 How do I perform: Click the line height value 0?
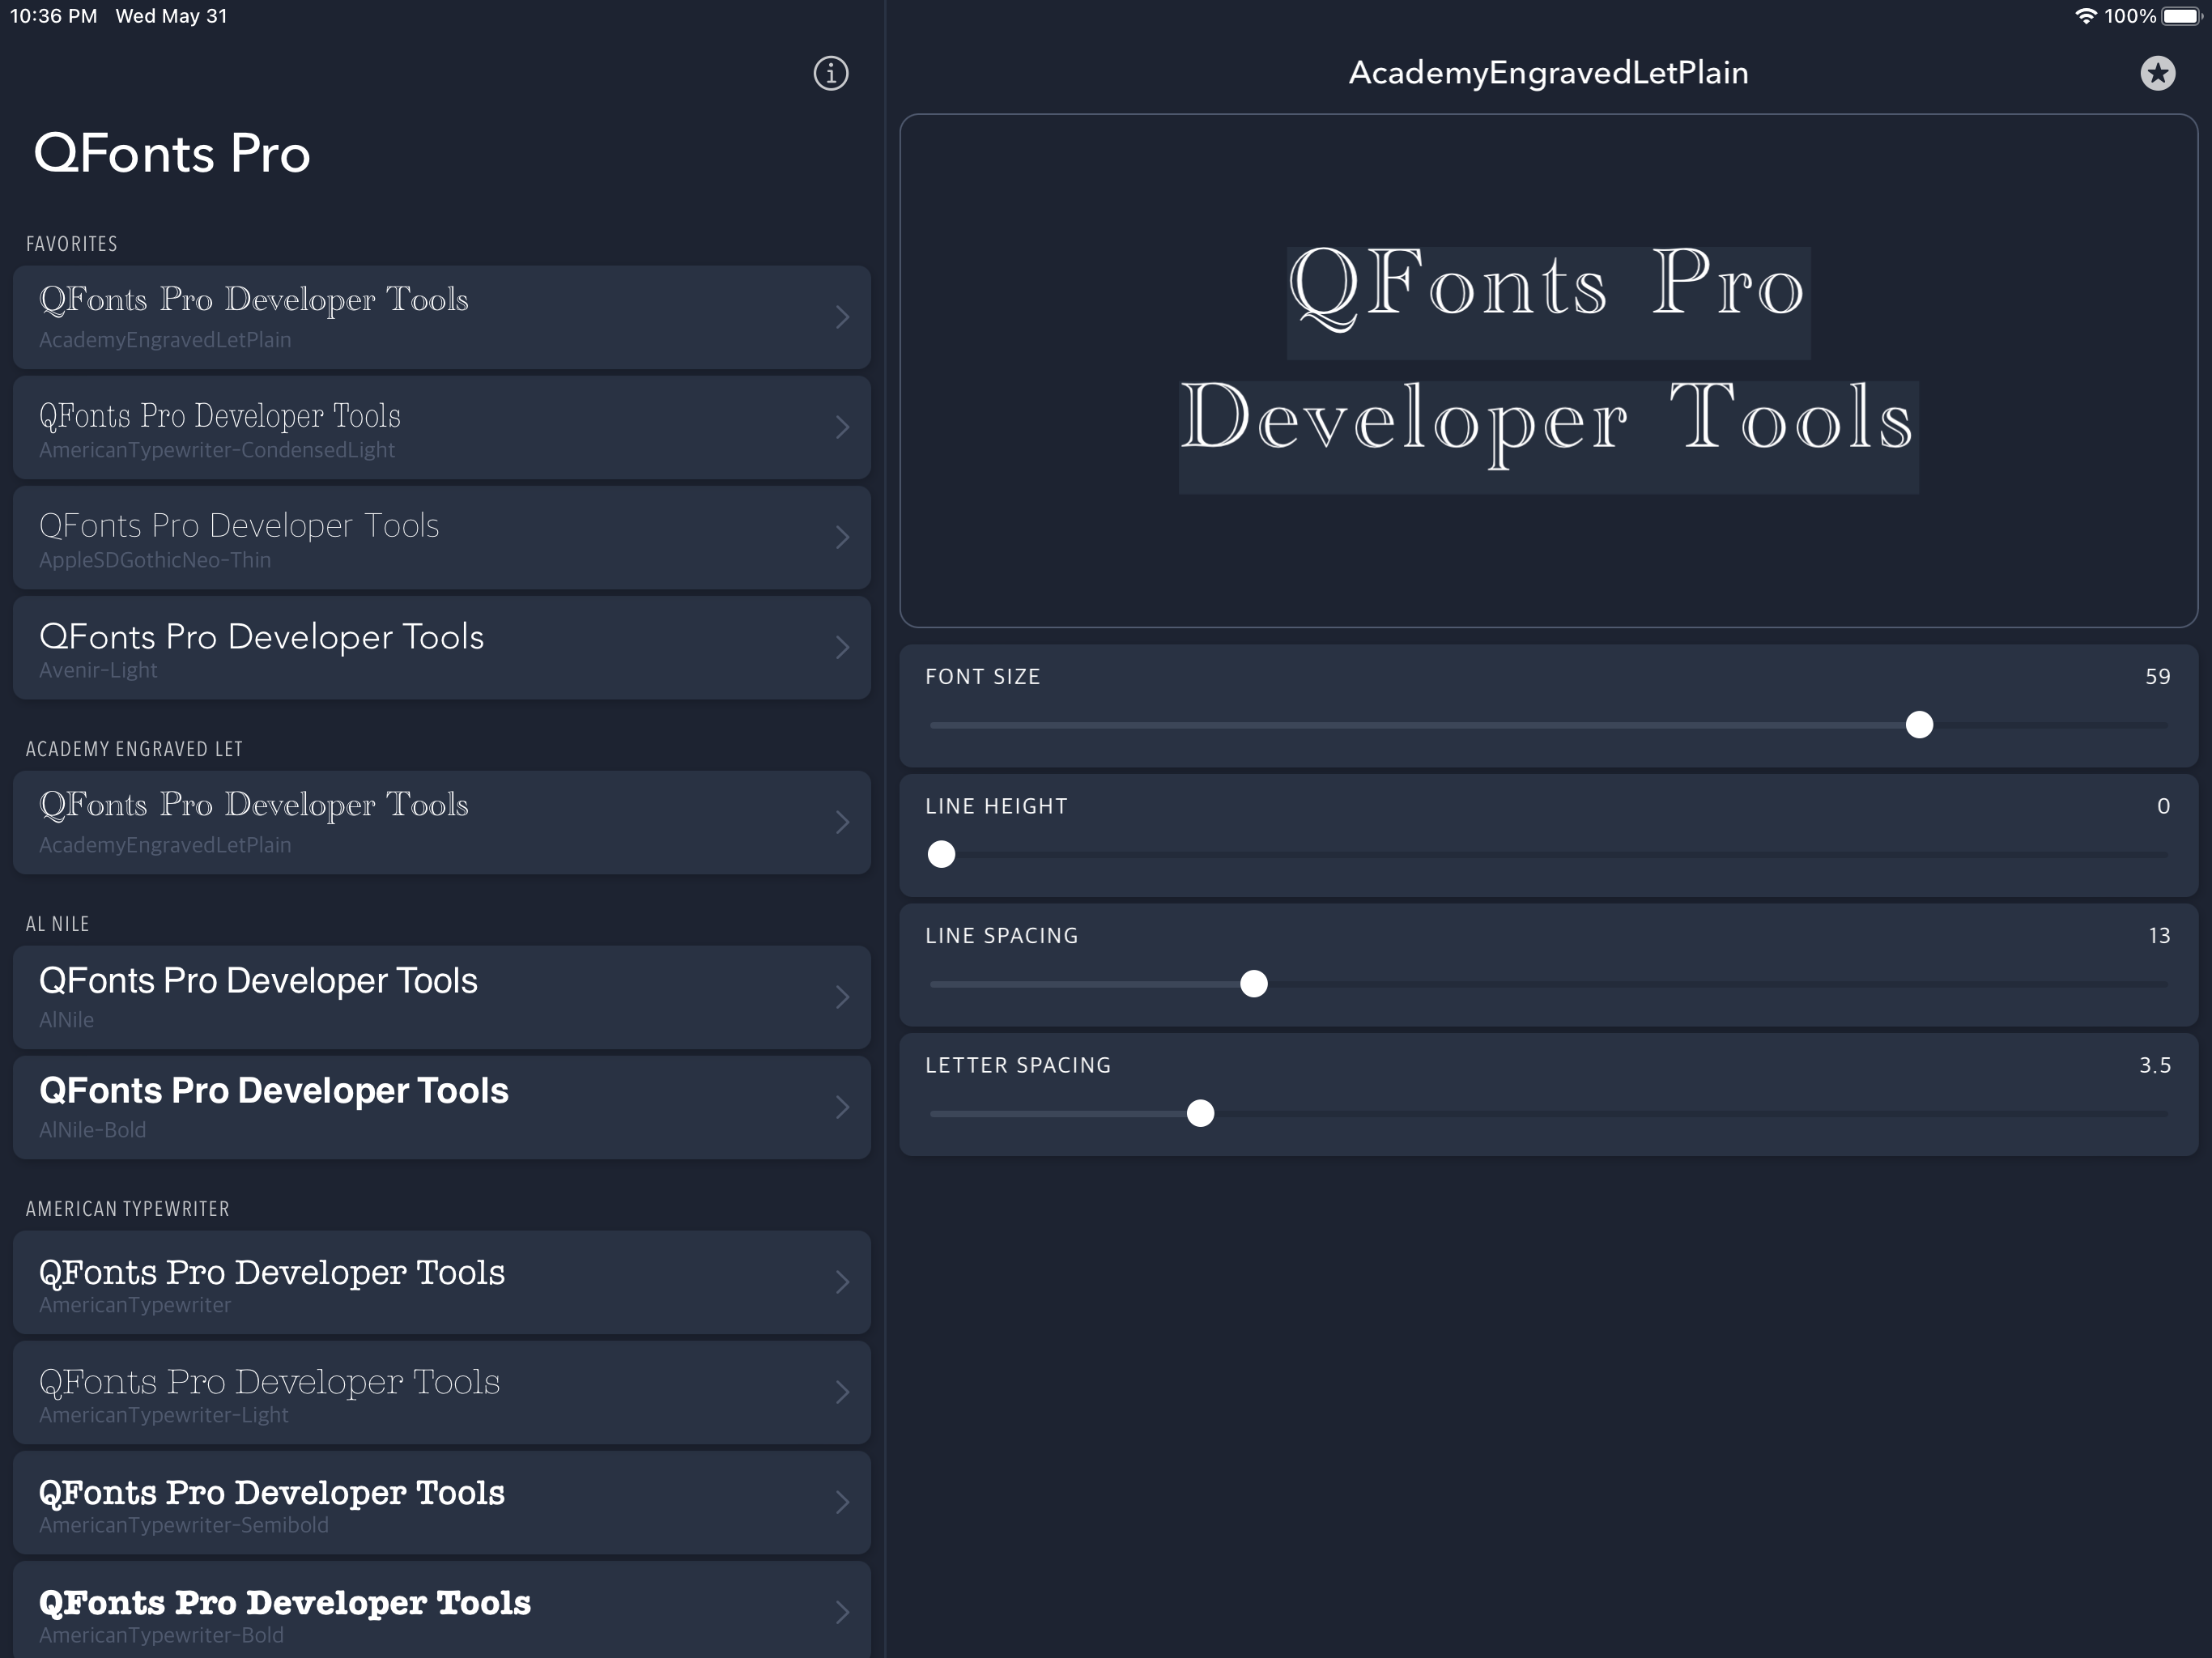[x=2164, y=807]
